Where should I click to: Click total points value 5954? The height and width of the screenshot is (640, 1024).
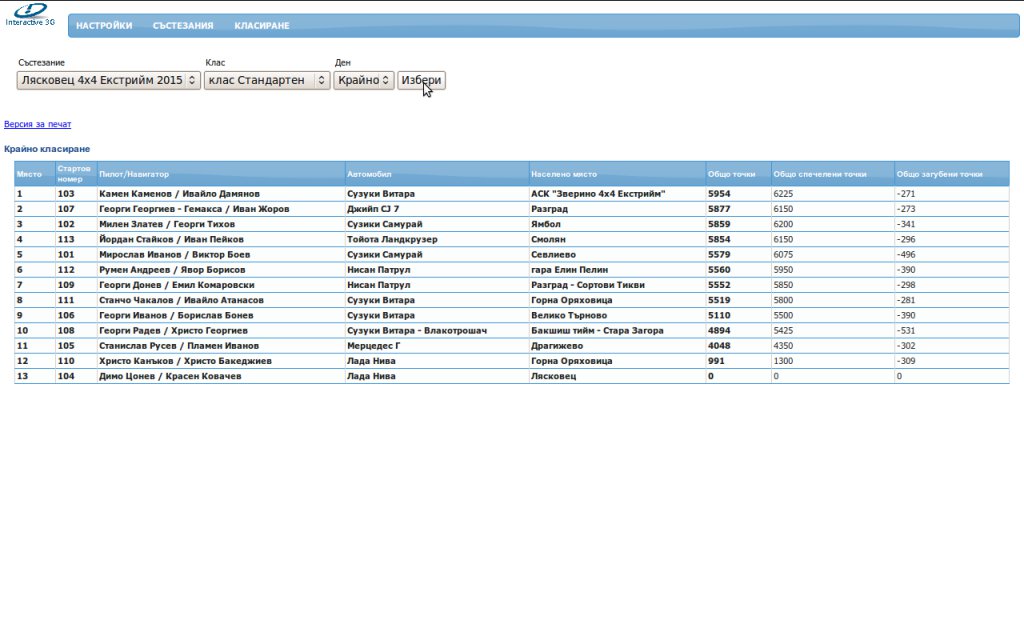(x=719, y=194)
